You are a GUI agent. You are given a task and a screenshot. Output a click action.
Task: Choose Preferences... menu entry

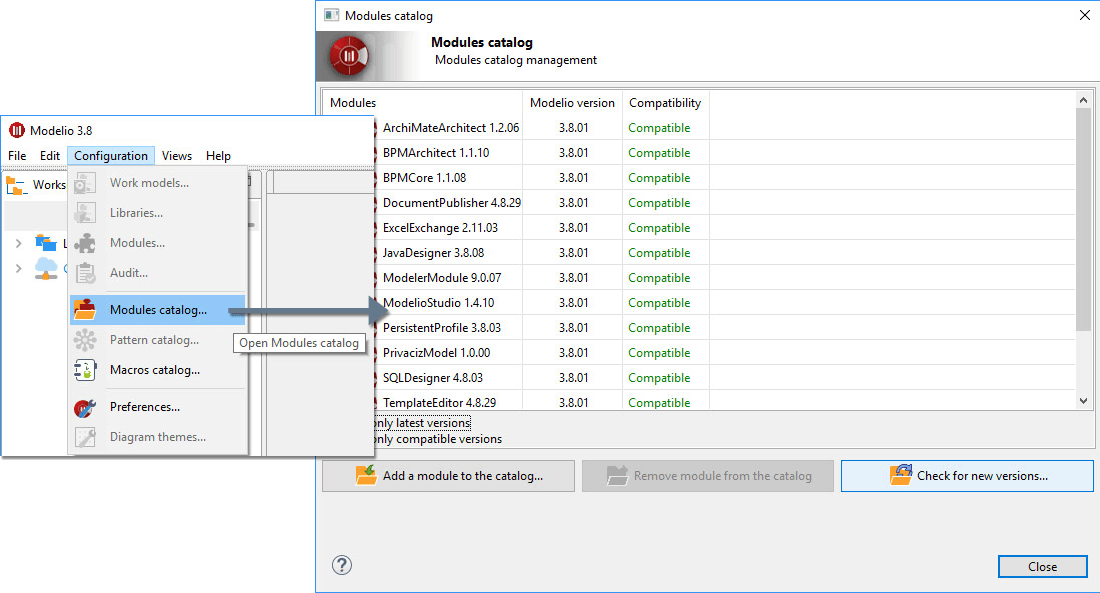158,407
